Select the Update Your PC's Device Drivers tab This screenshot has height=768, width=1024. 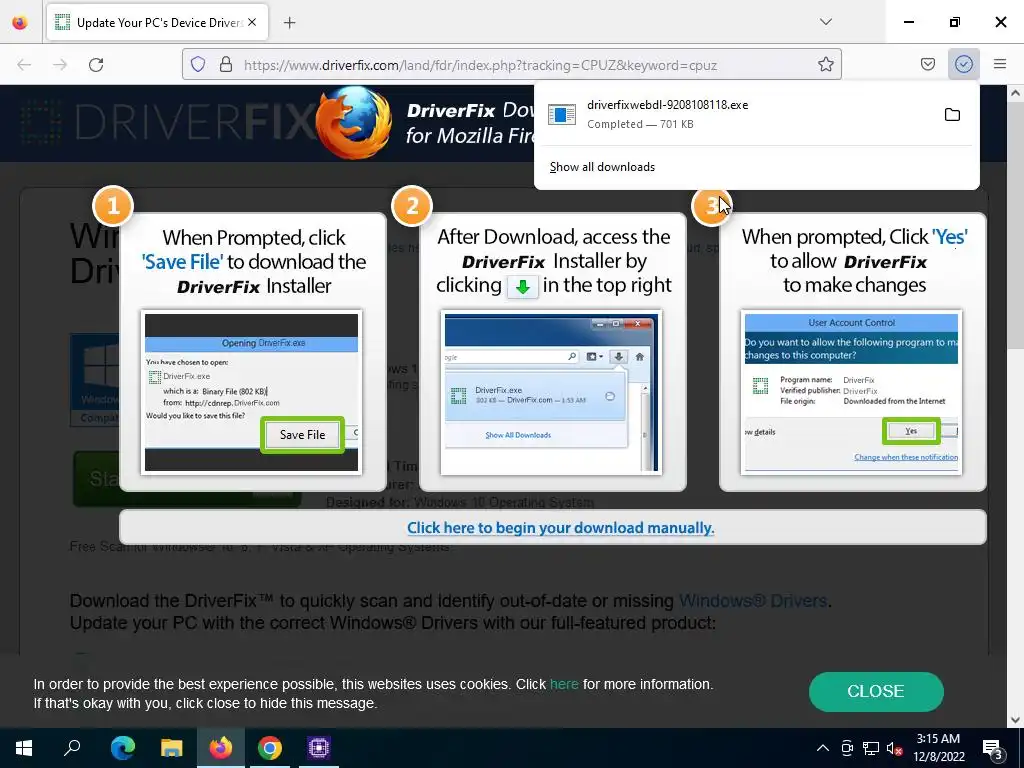click(x=157, y=22)
